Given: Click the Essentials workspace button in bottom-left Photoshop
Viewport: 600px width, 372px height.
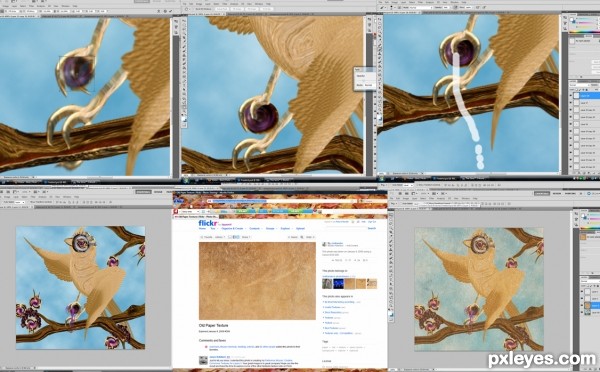Looking at the screenshot, I should coord(143,192).
